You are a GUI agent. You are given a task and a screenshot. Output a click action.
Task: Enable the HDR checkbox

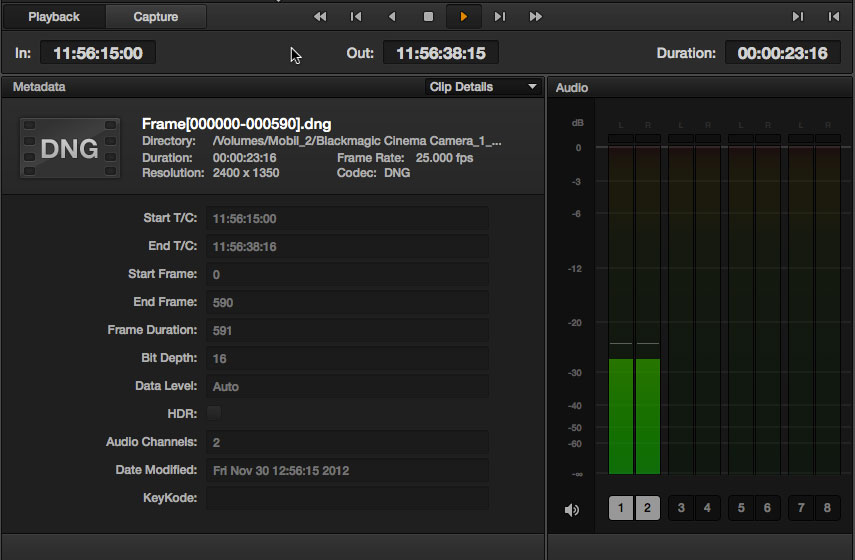point(214,413)
